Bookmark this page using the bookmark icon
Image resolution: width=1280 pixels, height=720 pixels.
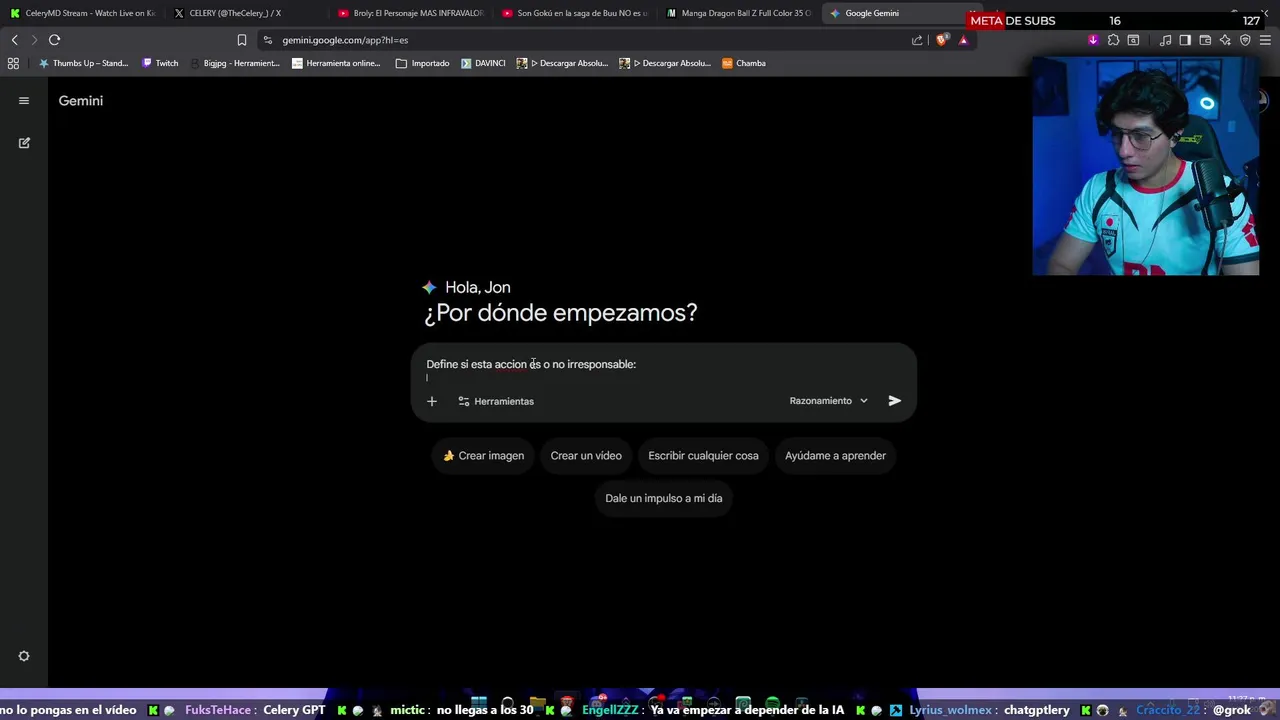[x=241, y=40]
